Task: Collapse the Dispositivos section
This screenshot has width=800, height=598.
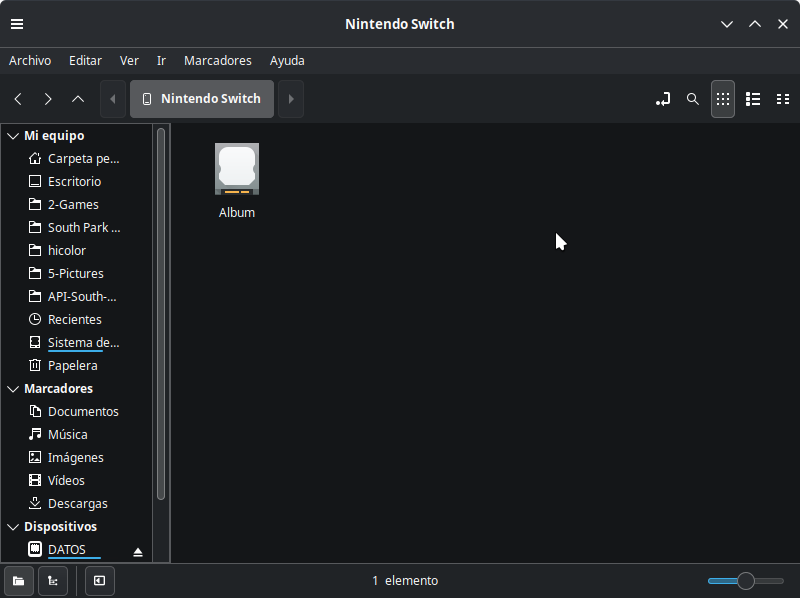Action: pos(13,527)
